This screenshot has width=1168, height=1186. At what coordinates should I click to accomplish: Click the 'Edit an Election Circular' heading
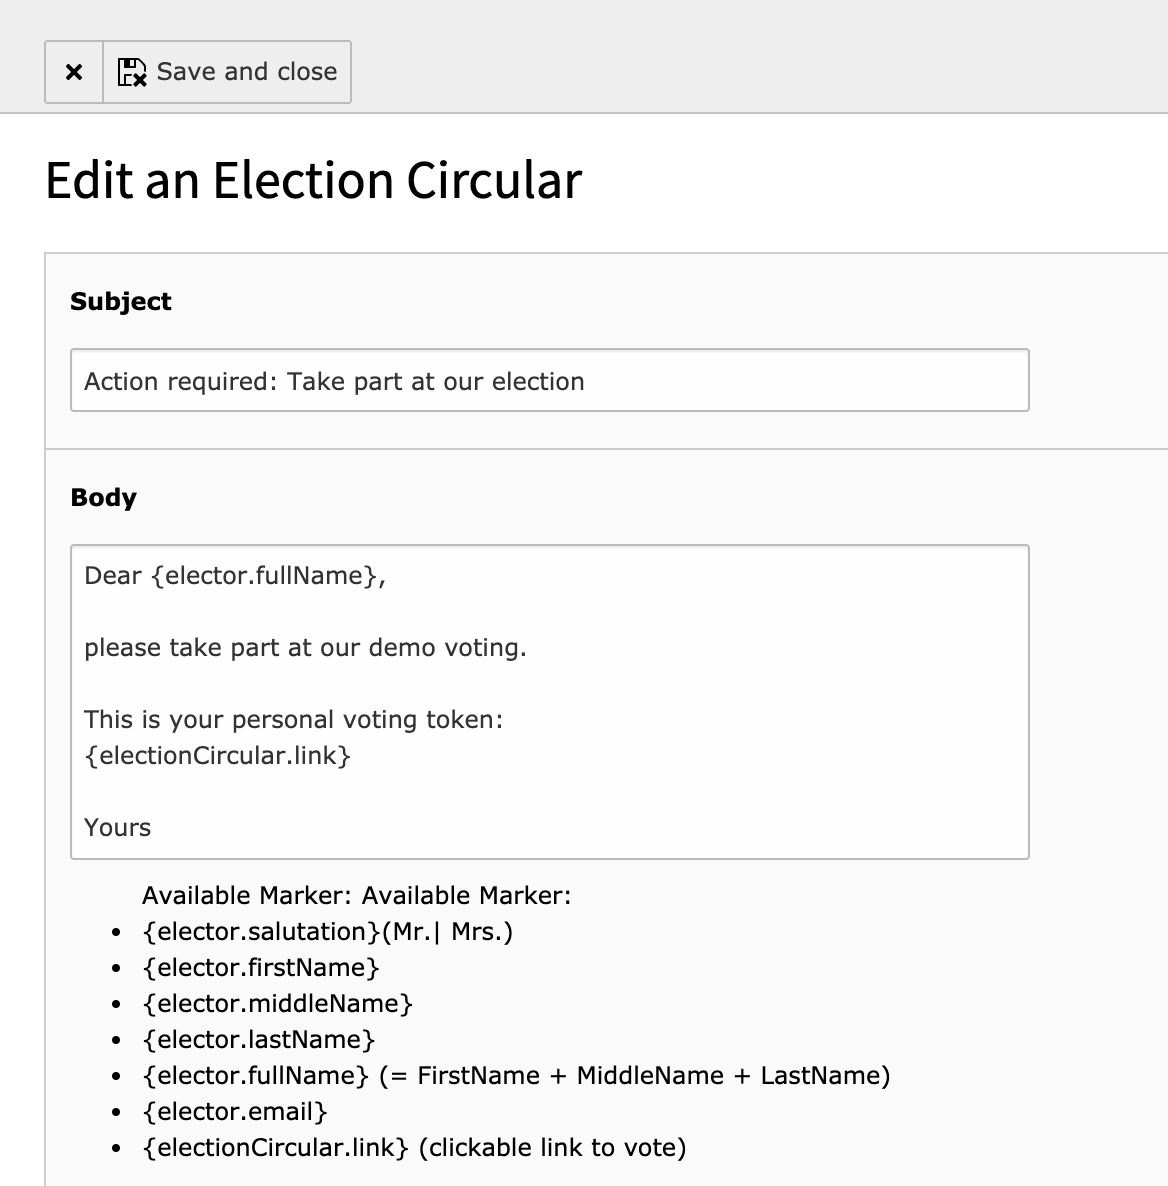pos(314,180)
